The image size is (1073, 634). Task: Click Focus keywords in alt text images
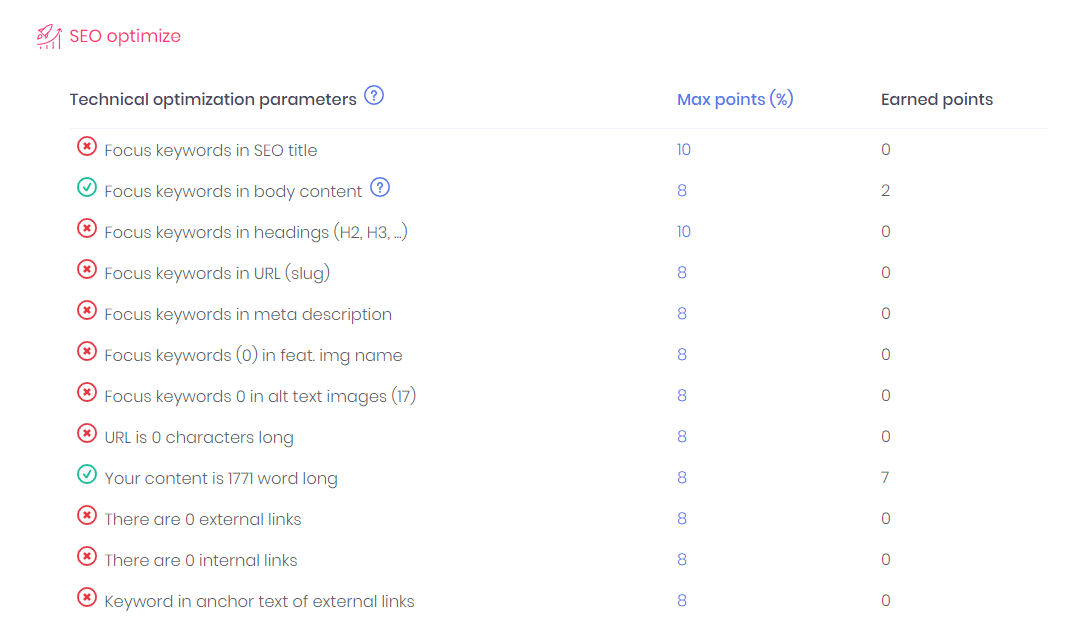click(260, 396)
